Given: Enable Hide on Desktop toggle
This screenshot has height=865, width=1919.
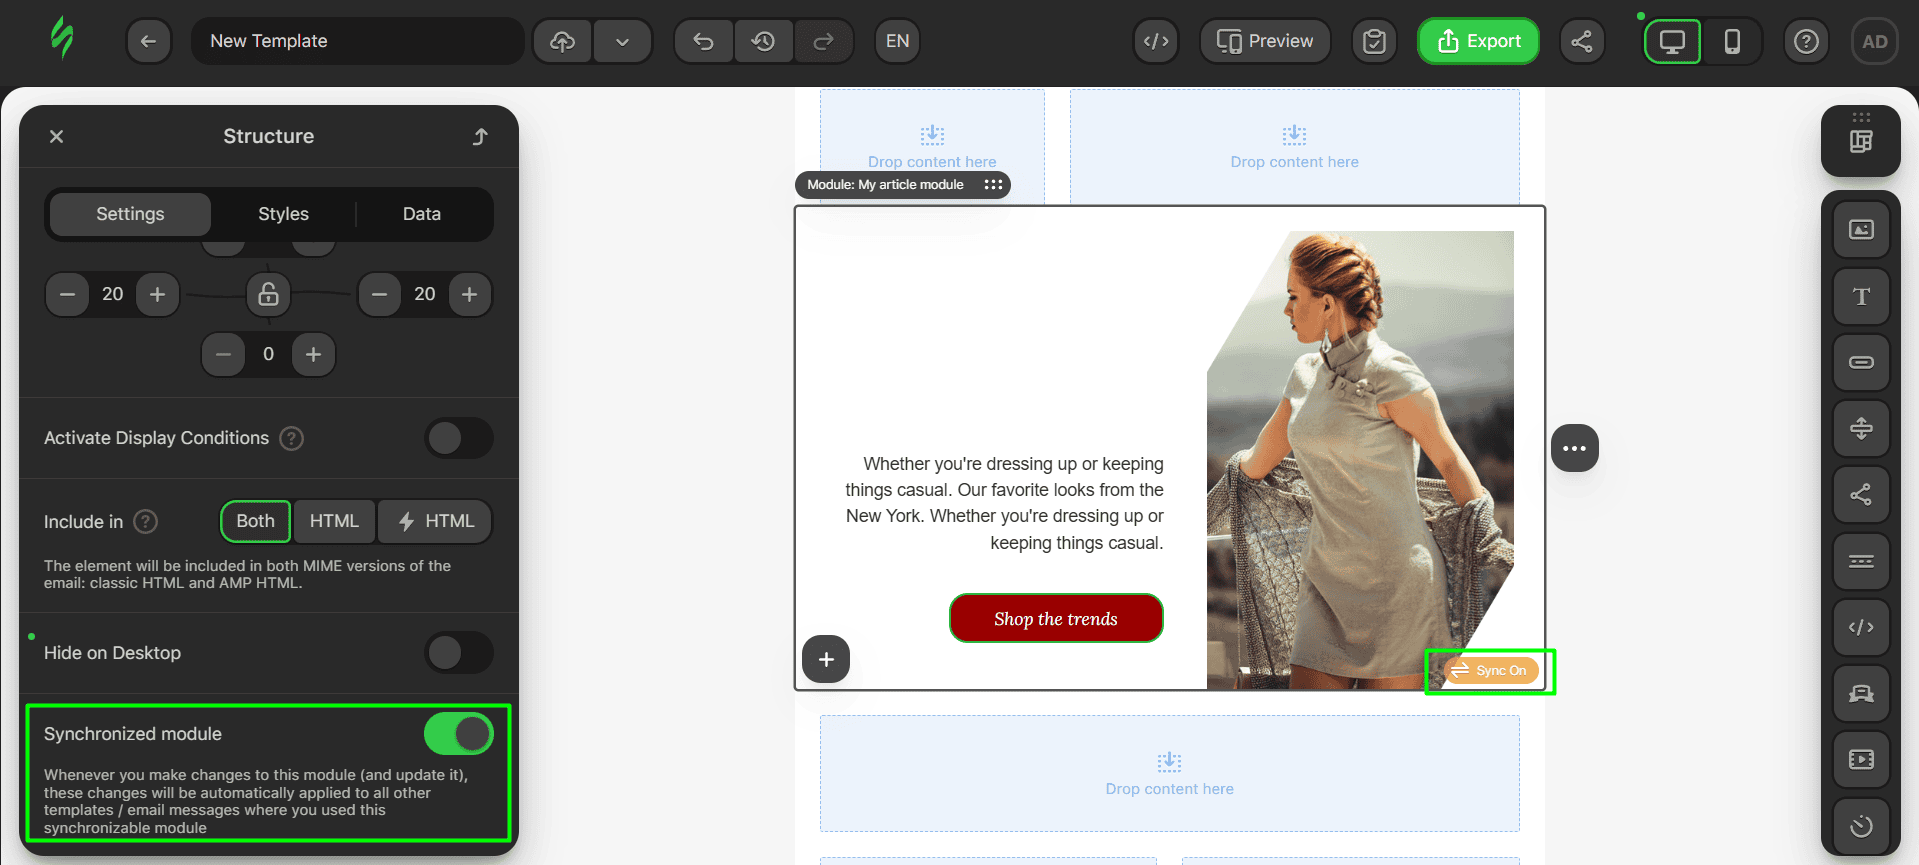Looking at the screenshot, I should tap(459, 653).
